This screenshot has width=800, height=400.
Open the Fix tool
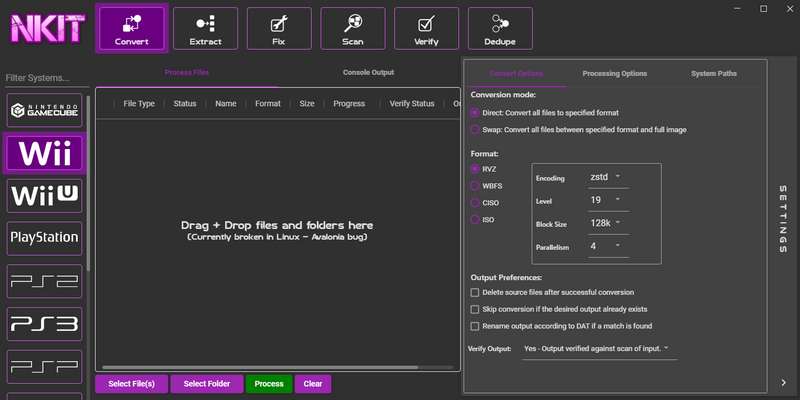click(x=279, y=28)
